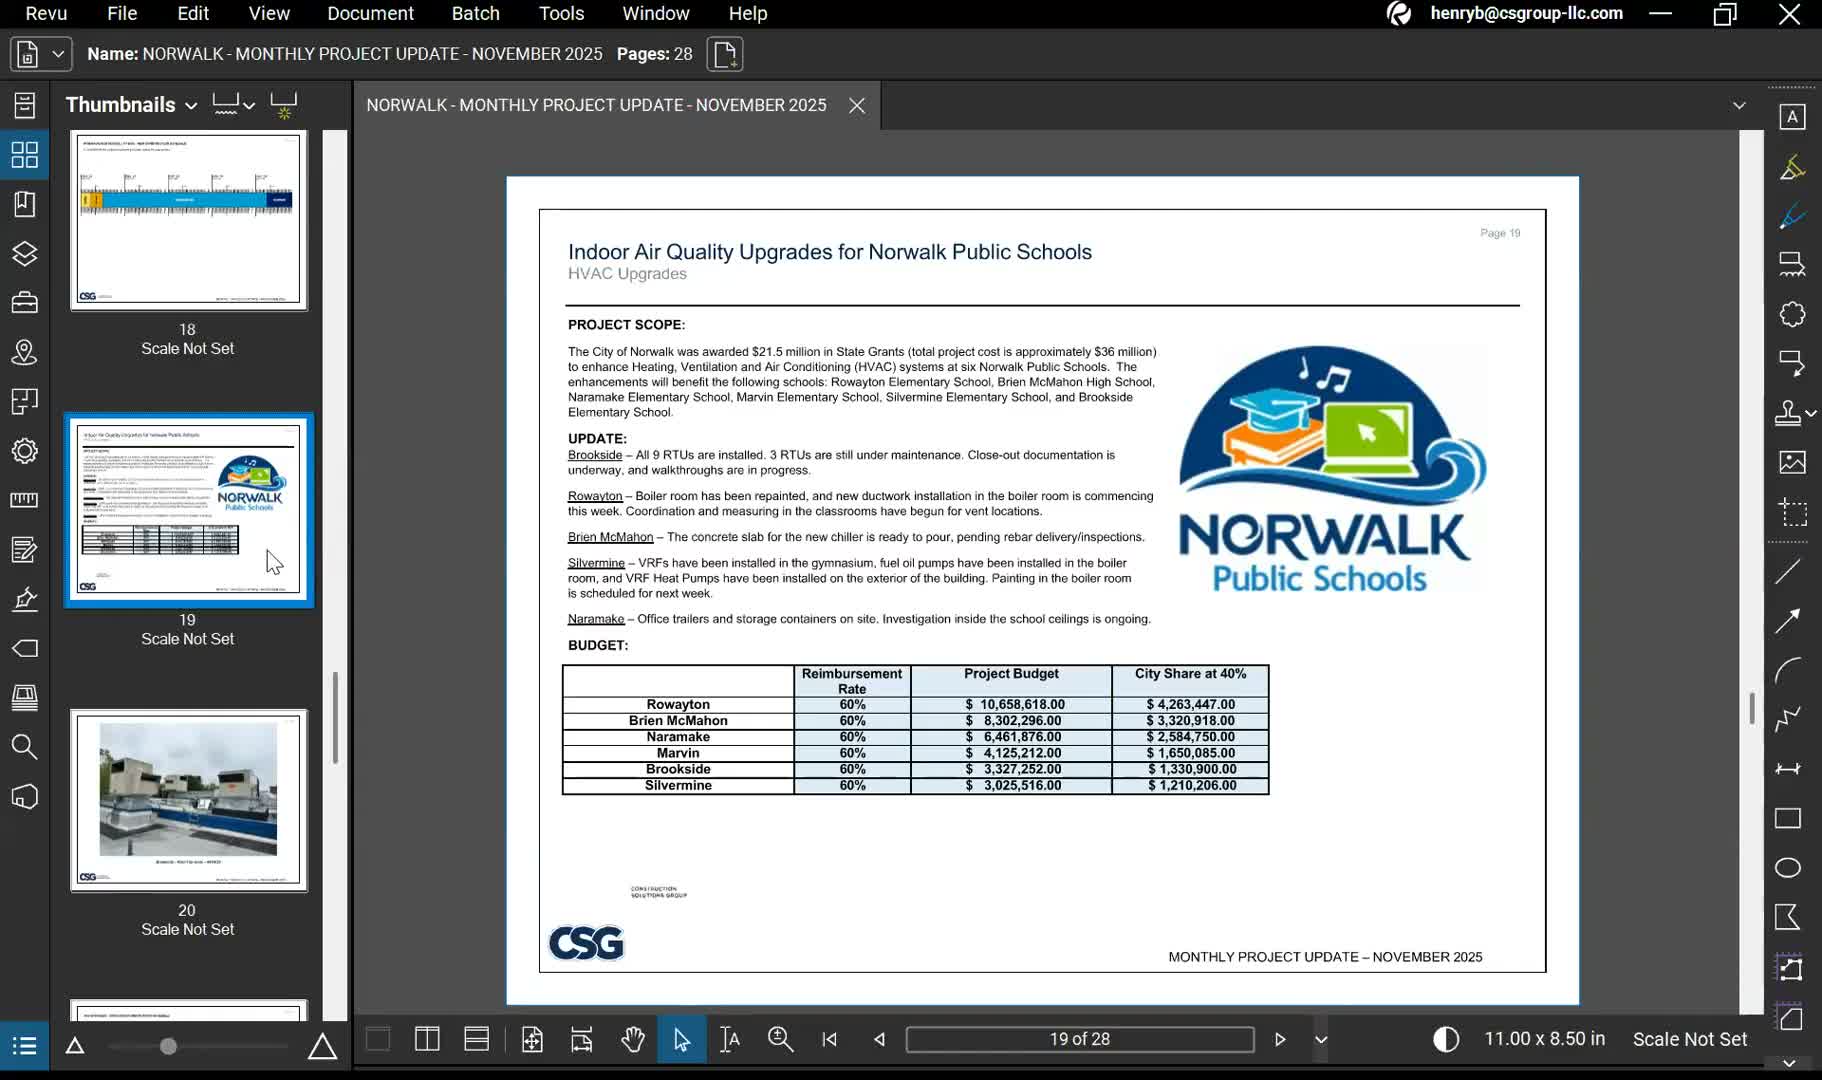Select the page 20 thumbnail

click(187, 800)
